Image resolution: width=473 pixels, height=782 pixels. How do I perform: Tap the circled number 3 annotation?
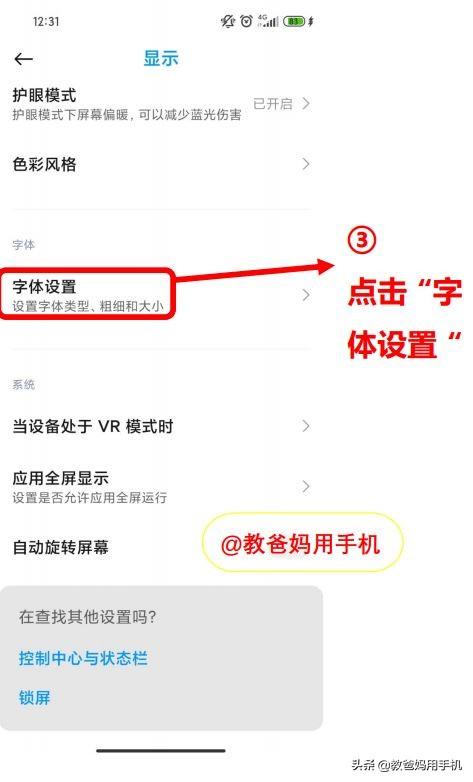(x=362, y=239)
